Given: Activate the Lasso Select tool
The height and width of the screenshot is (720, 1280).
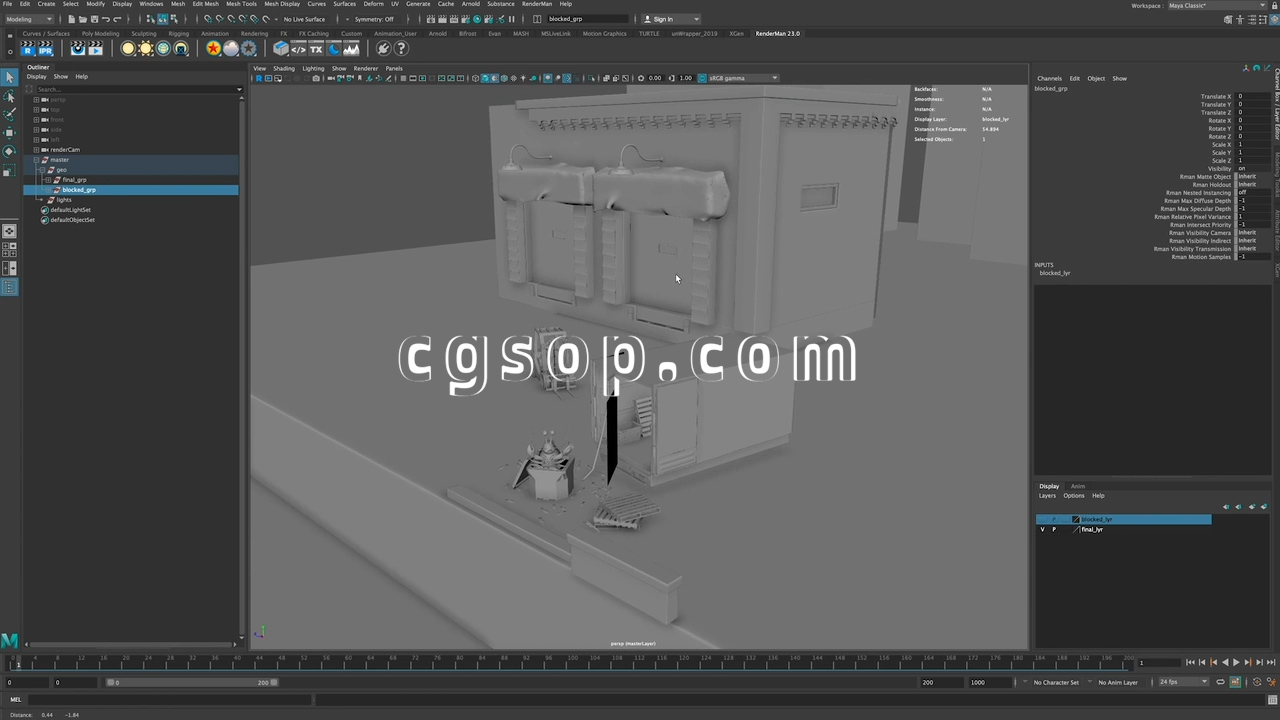Looking at the screenshot, I should [x=9, y=96].
